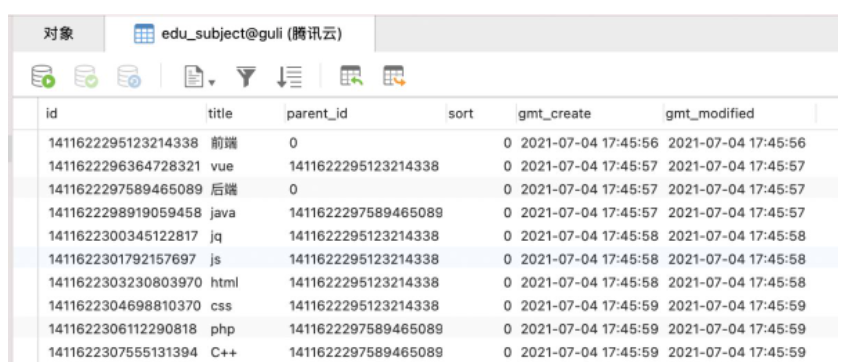Click the gmt_modified column header

click(709, 114)
